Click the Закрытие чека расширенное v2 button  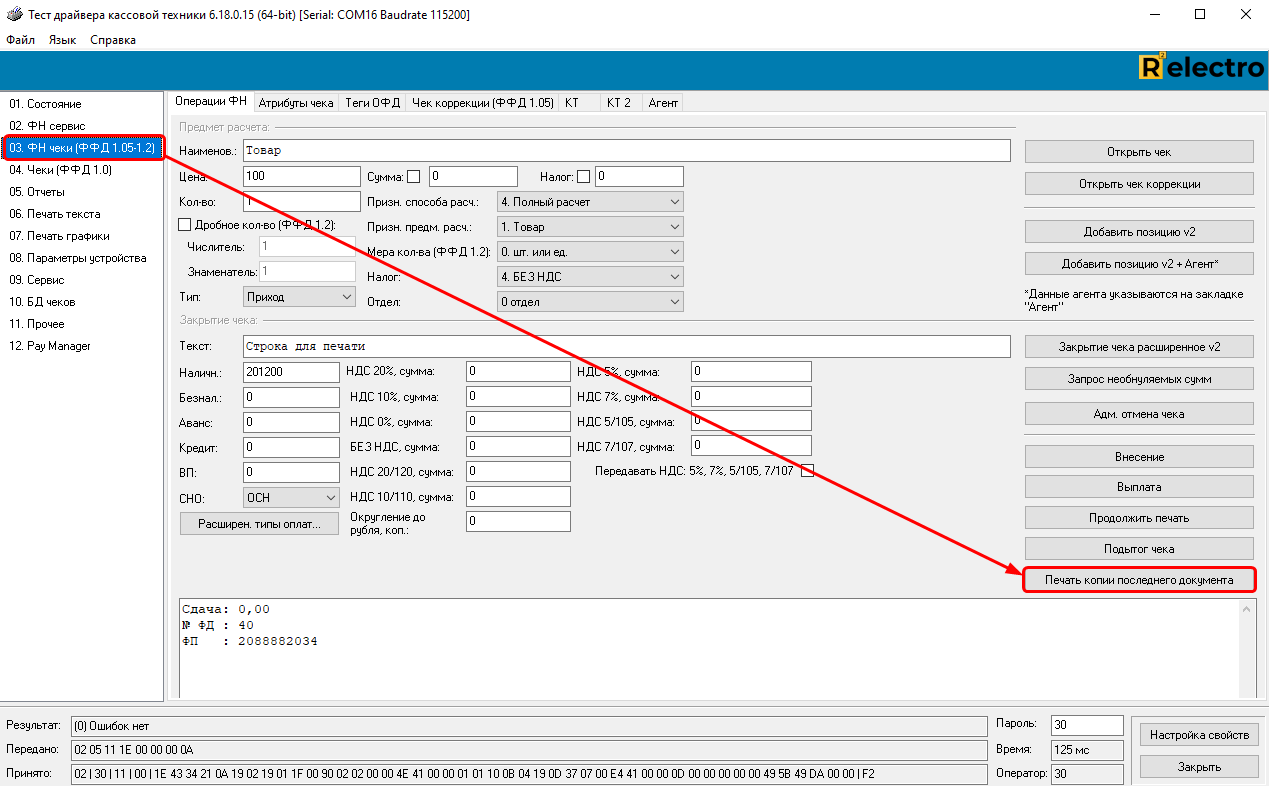coord(1139,347)
